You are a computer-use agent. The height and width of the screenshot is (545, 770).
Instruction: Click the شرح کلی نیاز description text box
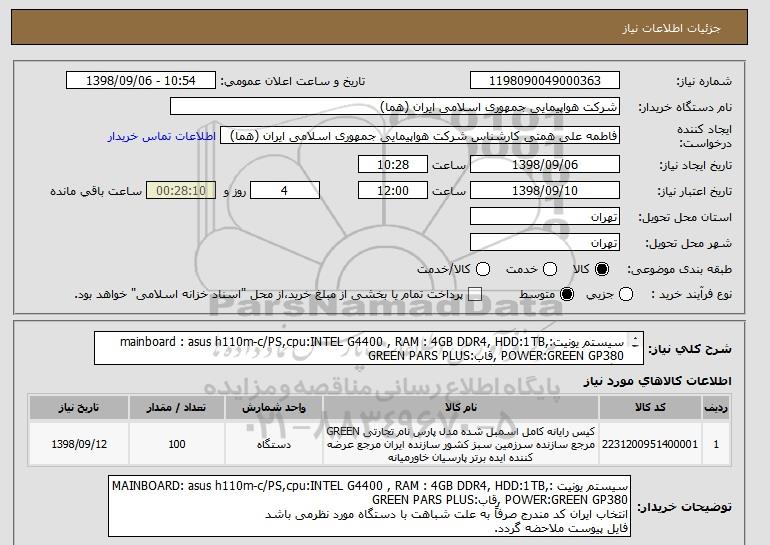click(369, 348)
